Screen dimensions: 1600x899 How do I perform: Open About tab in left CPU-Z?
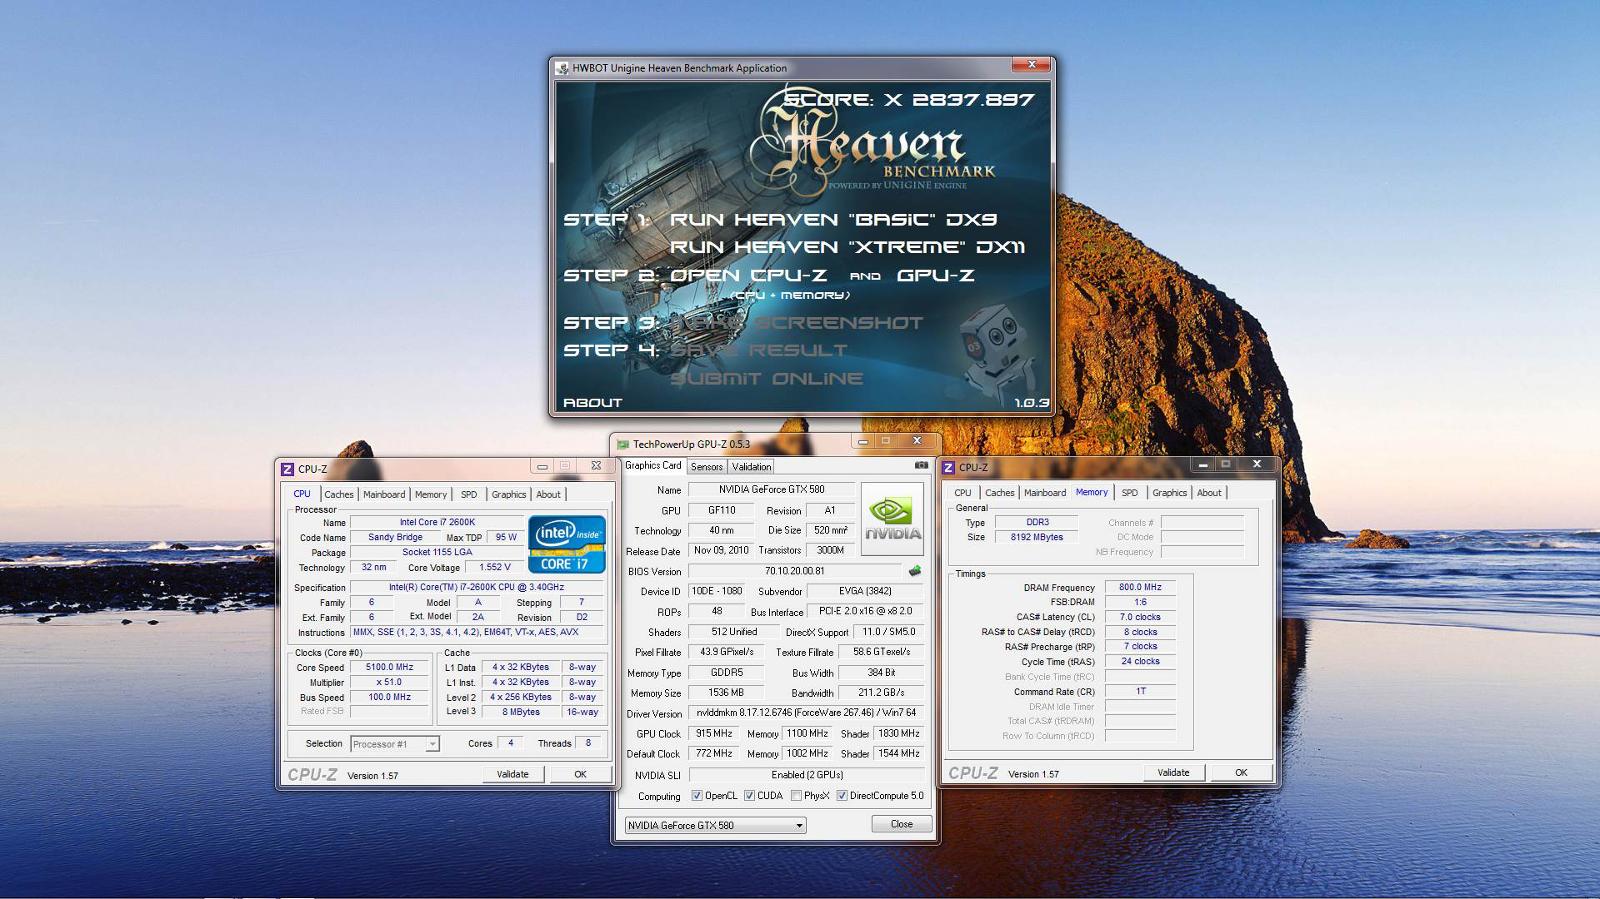(549, 494)
